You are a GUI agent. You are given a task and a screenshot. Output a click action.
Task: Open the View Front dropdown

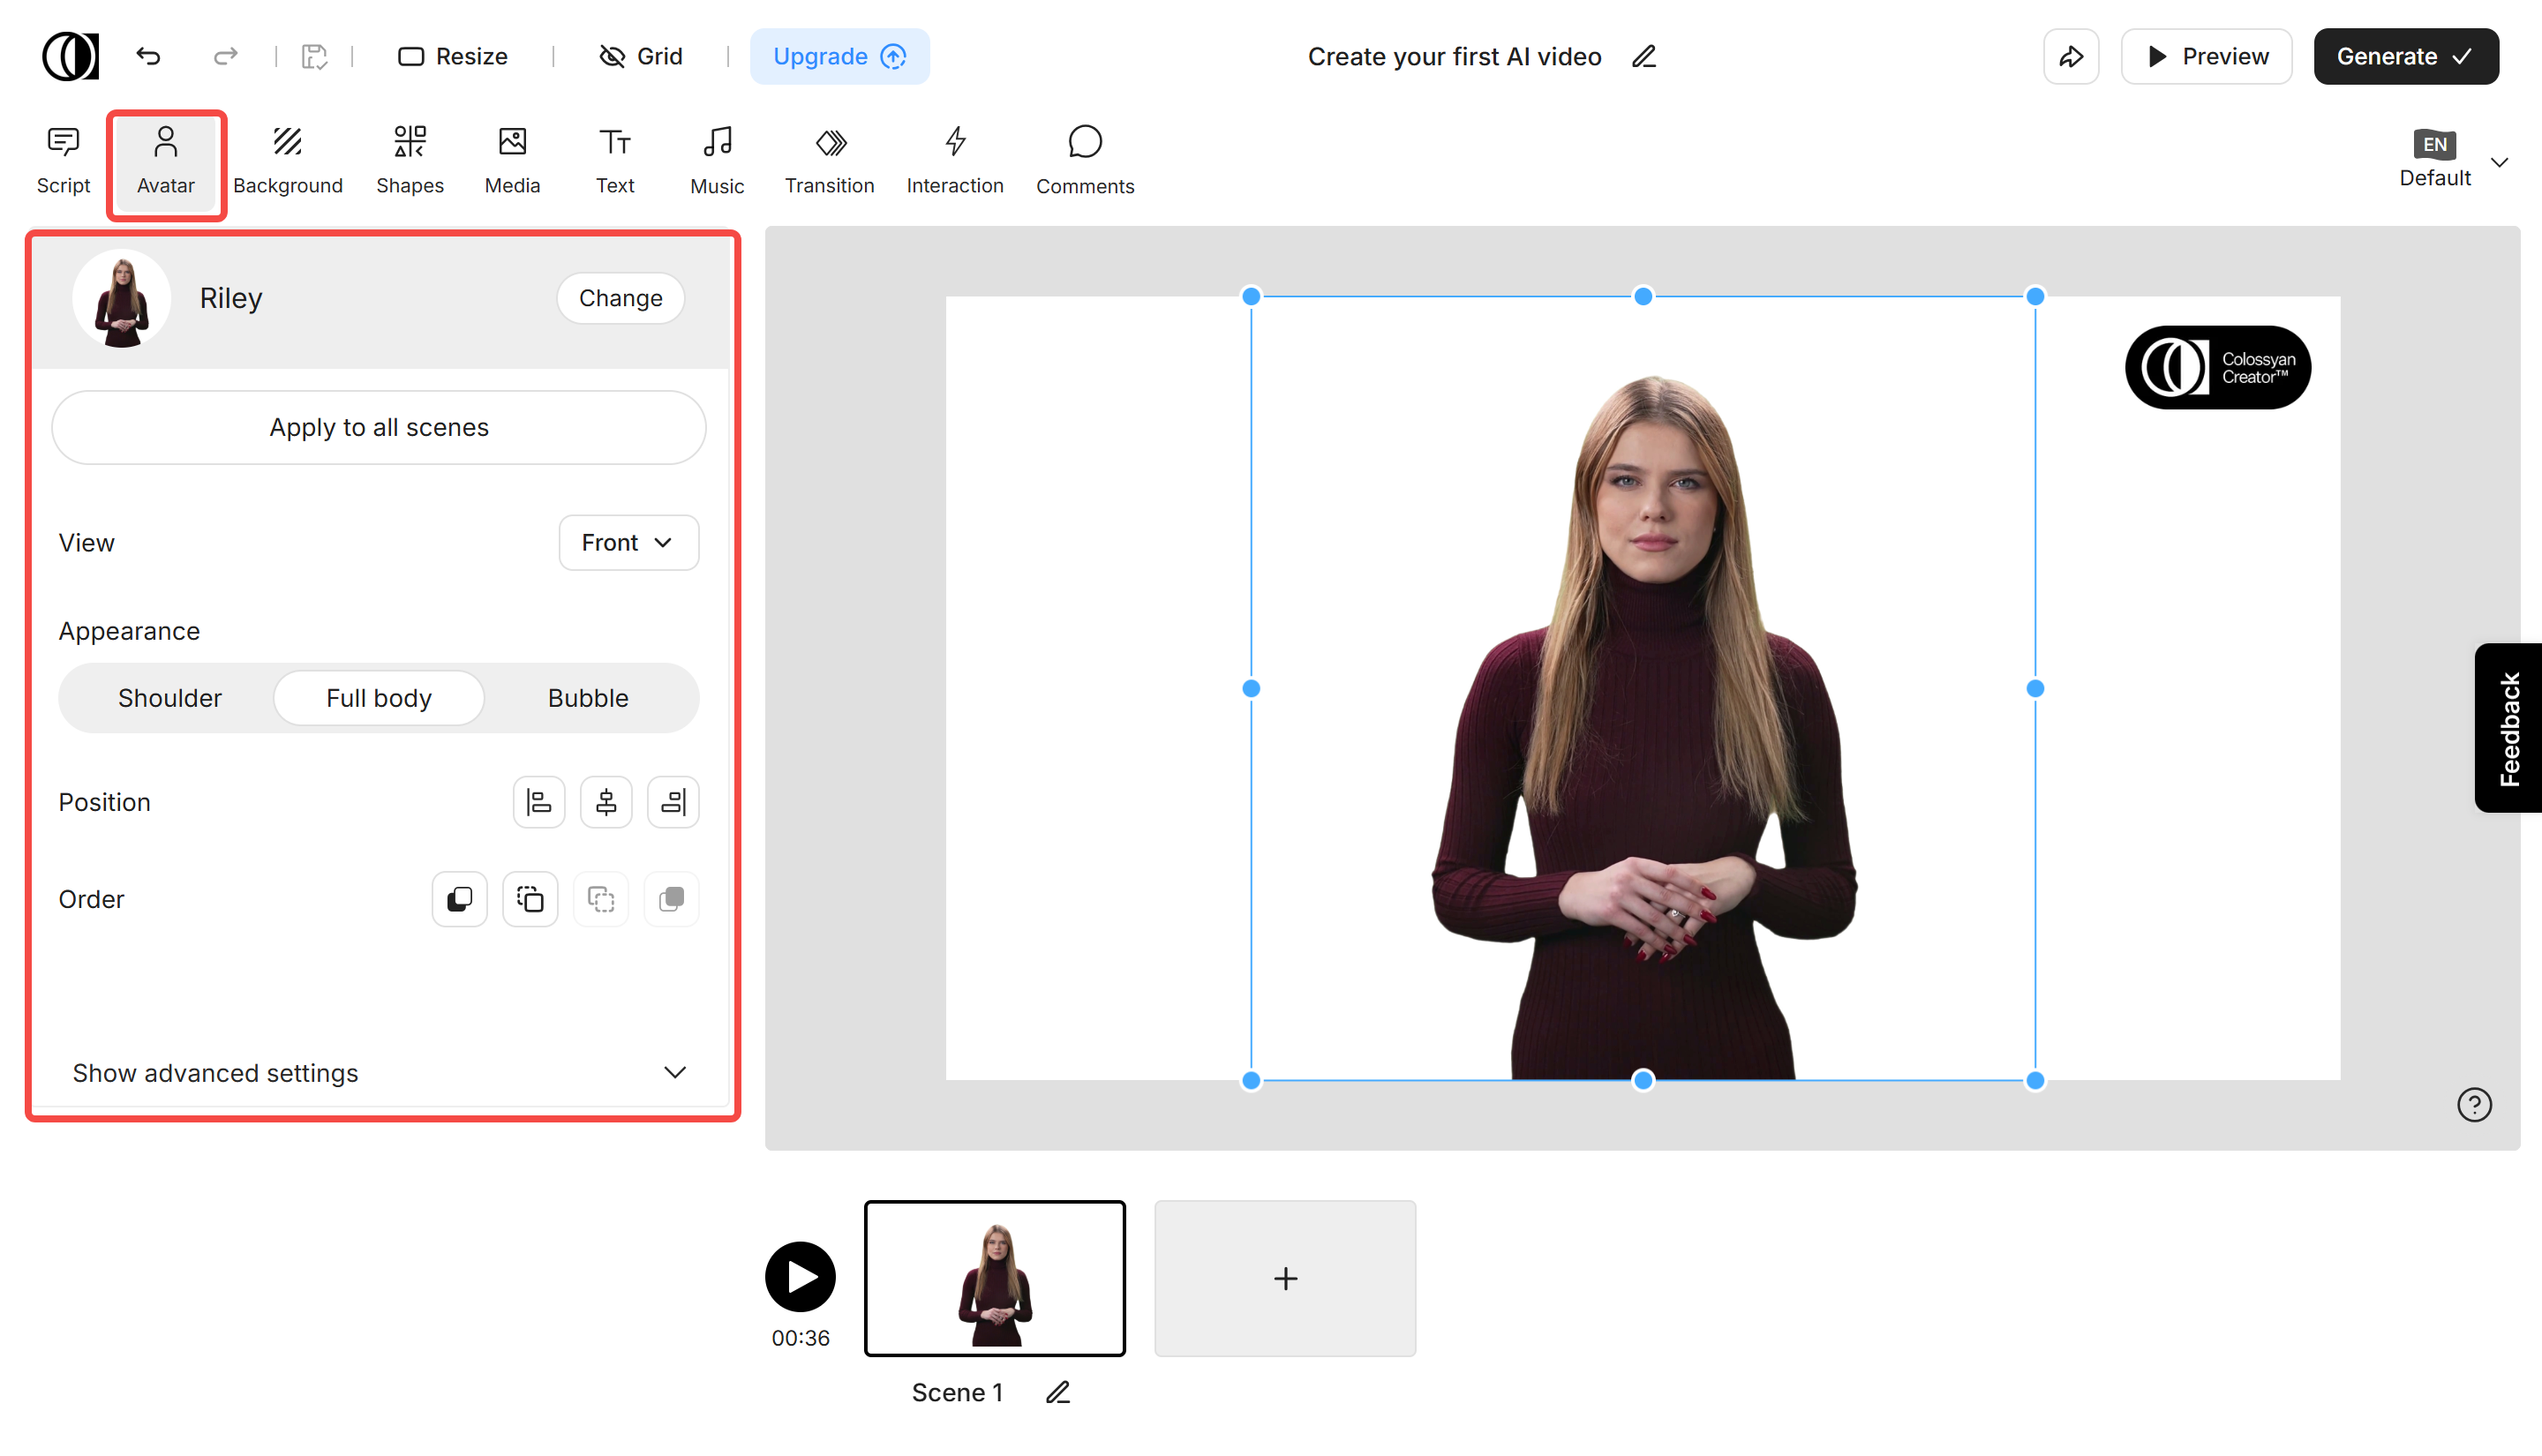pyautogui.click(x=628, y=542)
